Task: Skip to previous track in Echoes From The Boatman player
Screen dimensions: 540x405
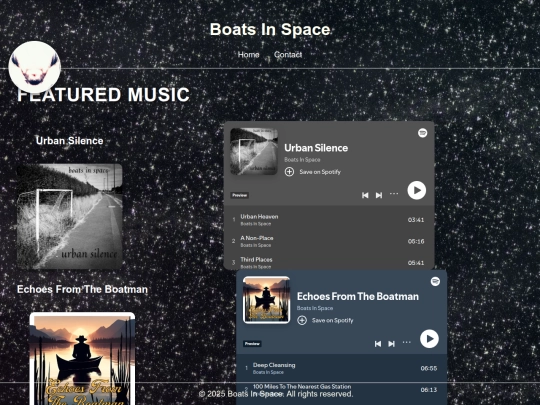Action: [378, 344]
